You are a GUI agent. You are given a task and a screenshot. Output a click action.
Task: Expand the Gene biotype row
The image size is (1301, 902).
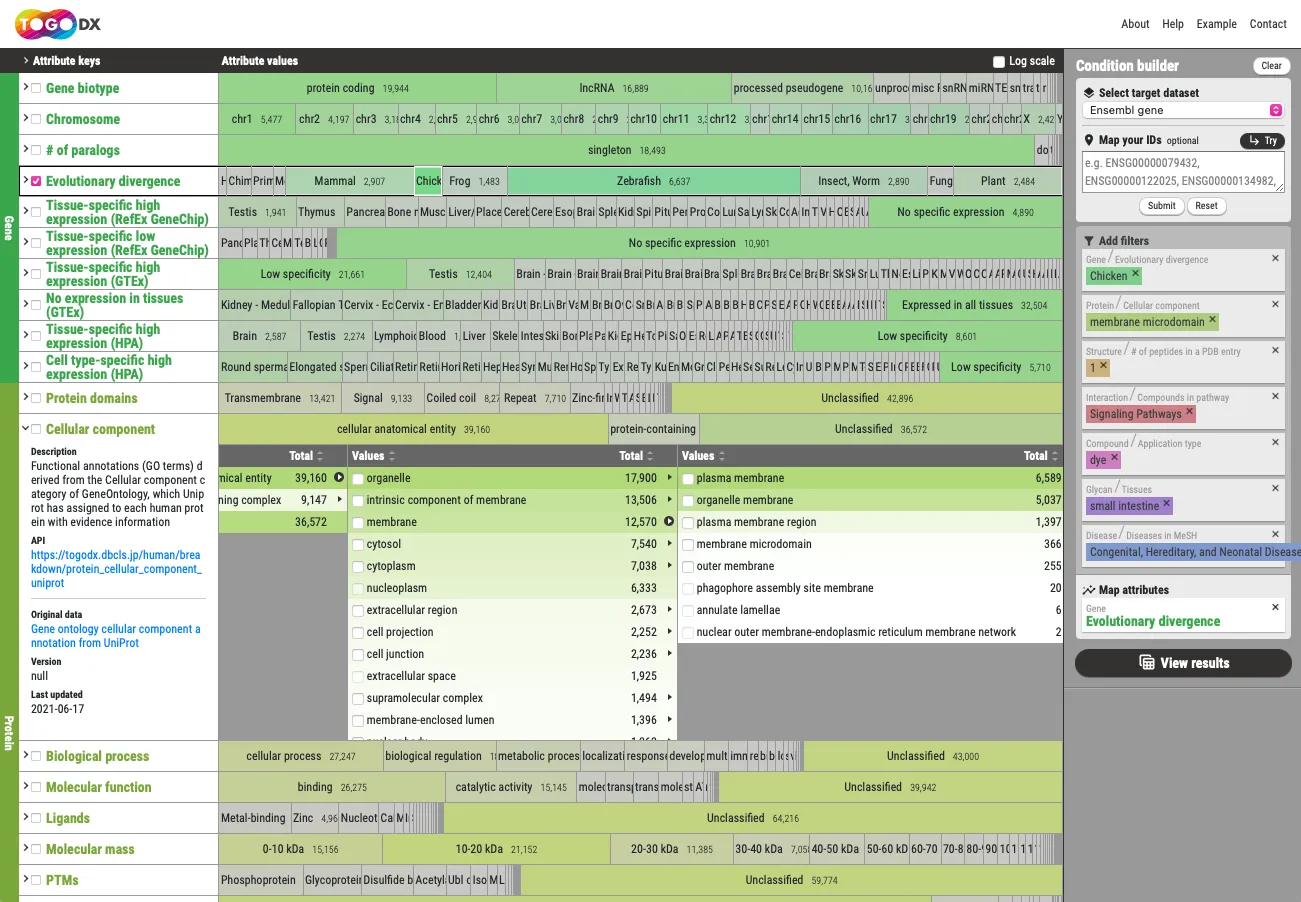[25, 88]
